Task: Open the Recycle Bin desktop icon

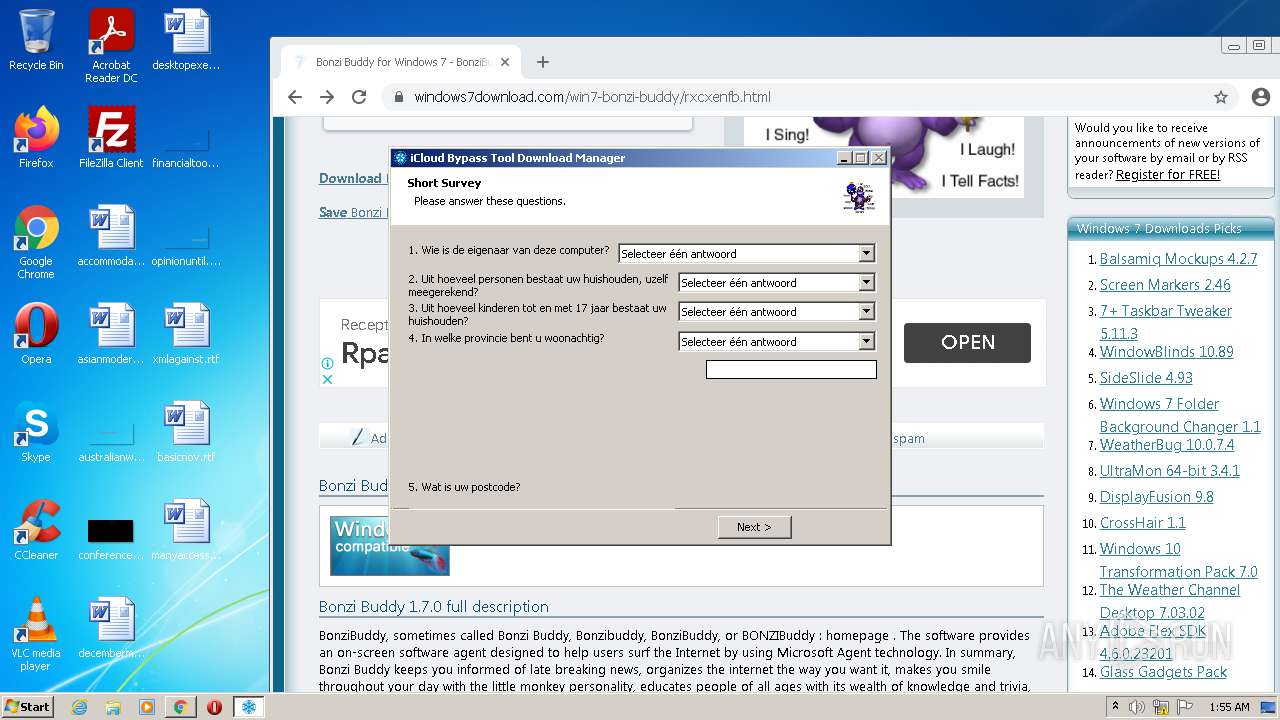Action: pos(36,40)
